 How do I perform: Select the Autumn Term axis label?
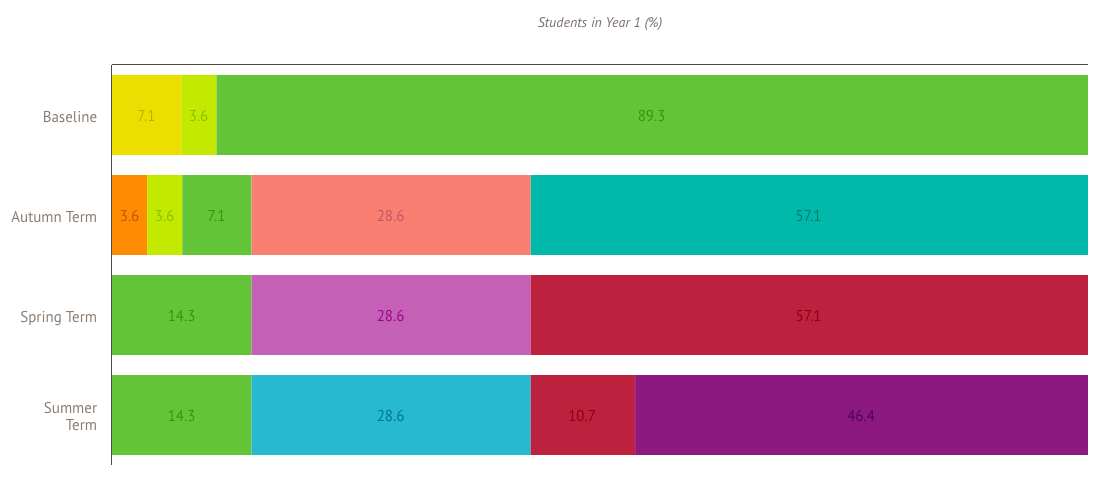[55, 217]
